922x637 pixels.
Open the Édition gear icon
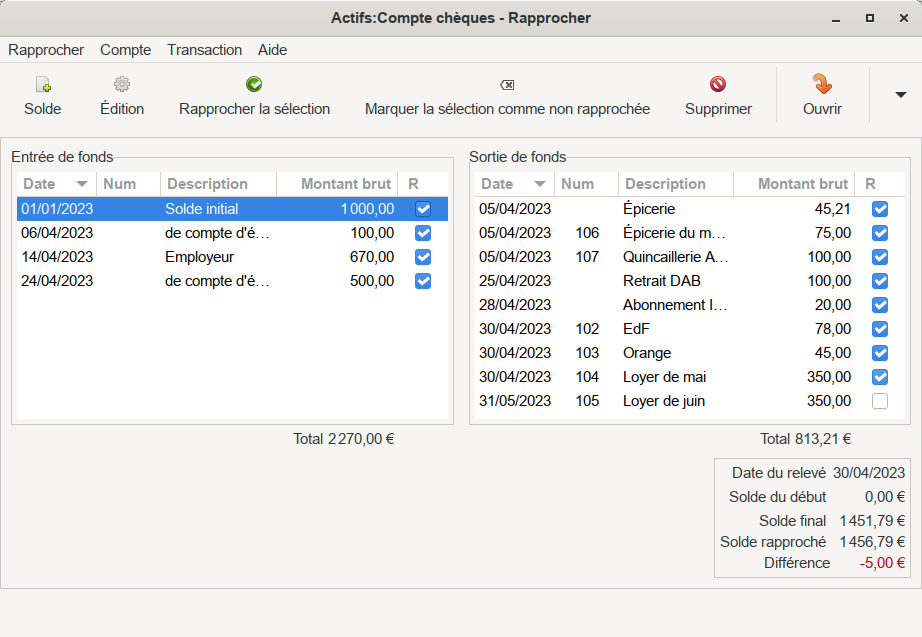click(x=122, y=85)
